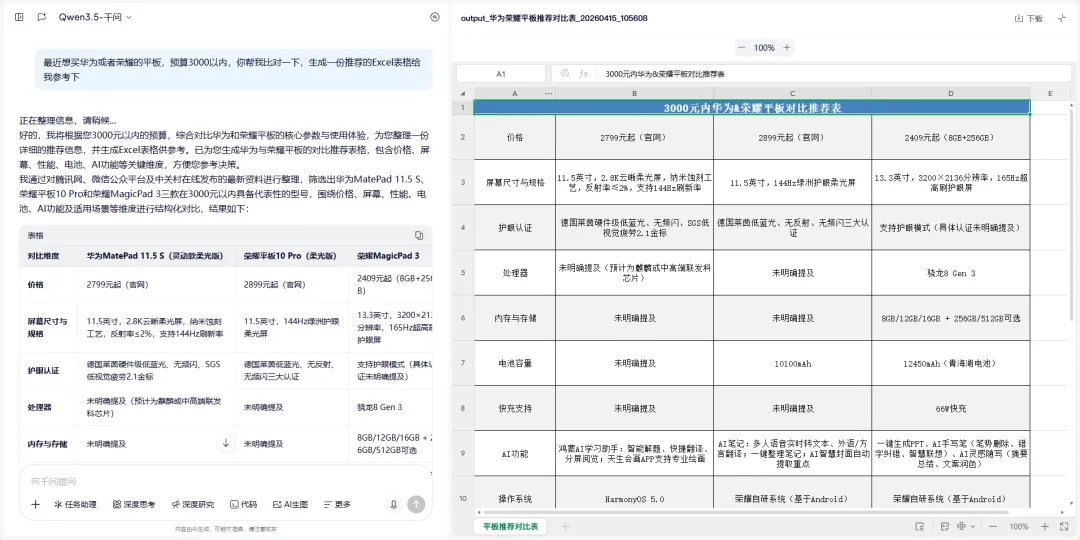
Task: Expand the 更多 more options menu
Action: pos(337,505)
